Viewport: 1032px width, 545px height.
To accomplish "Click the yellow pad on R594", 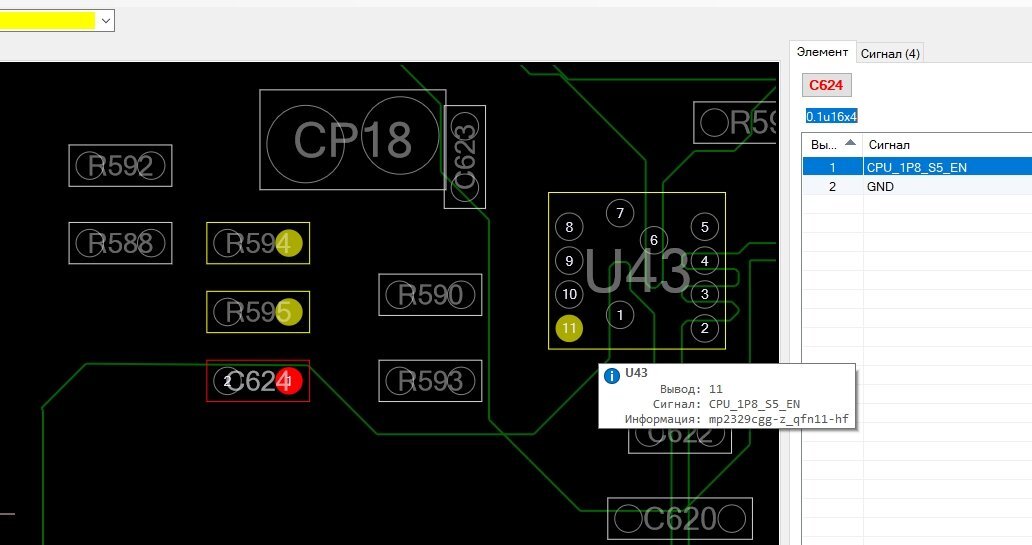I will click(x=289, y=243).
